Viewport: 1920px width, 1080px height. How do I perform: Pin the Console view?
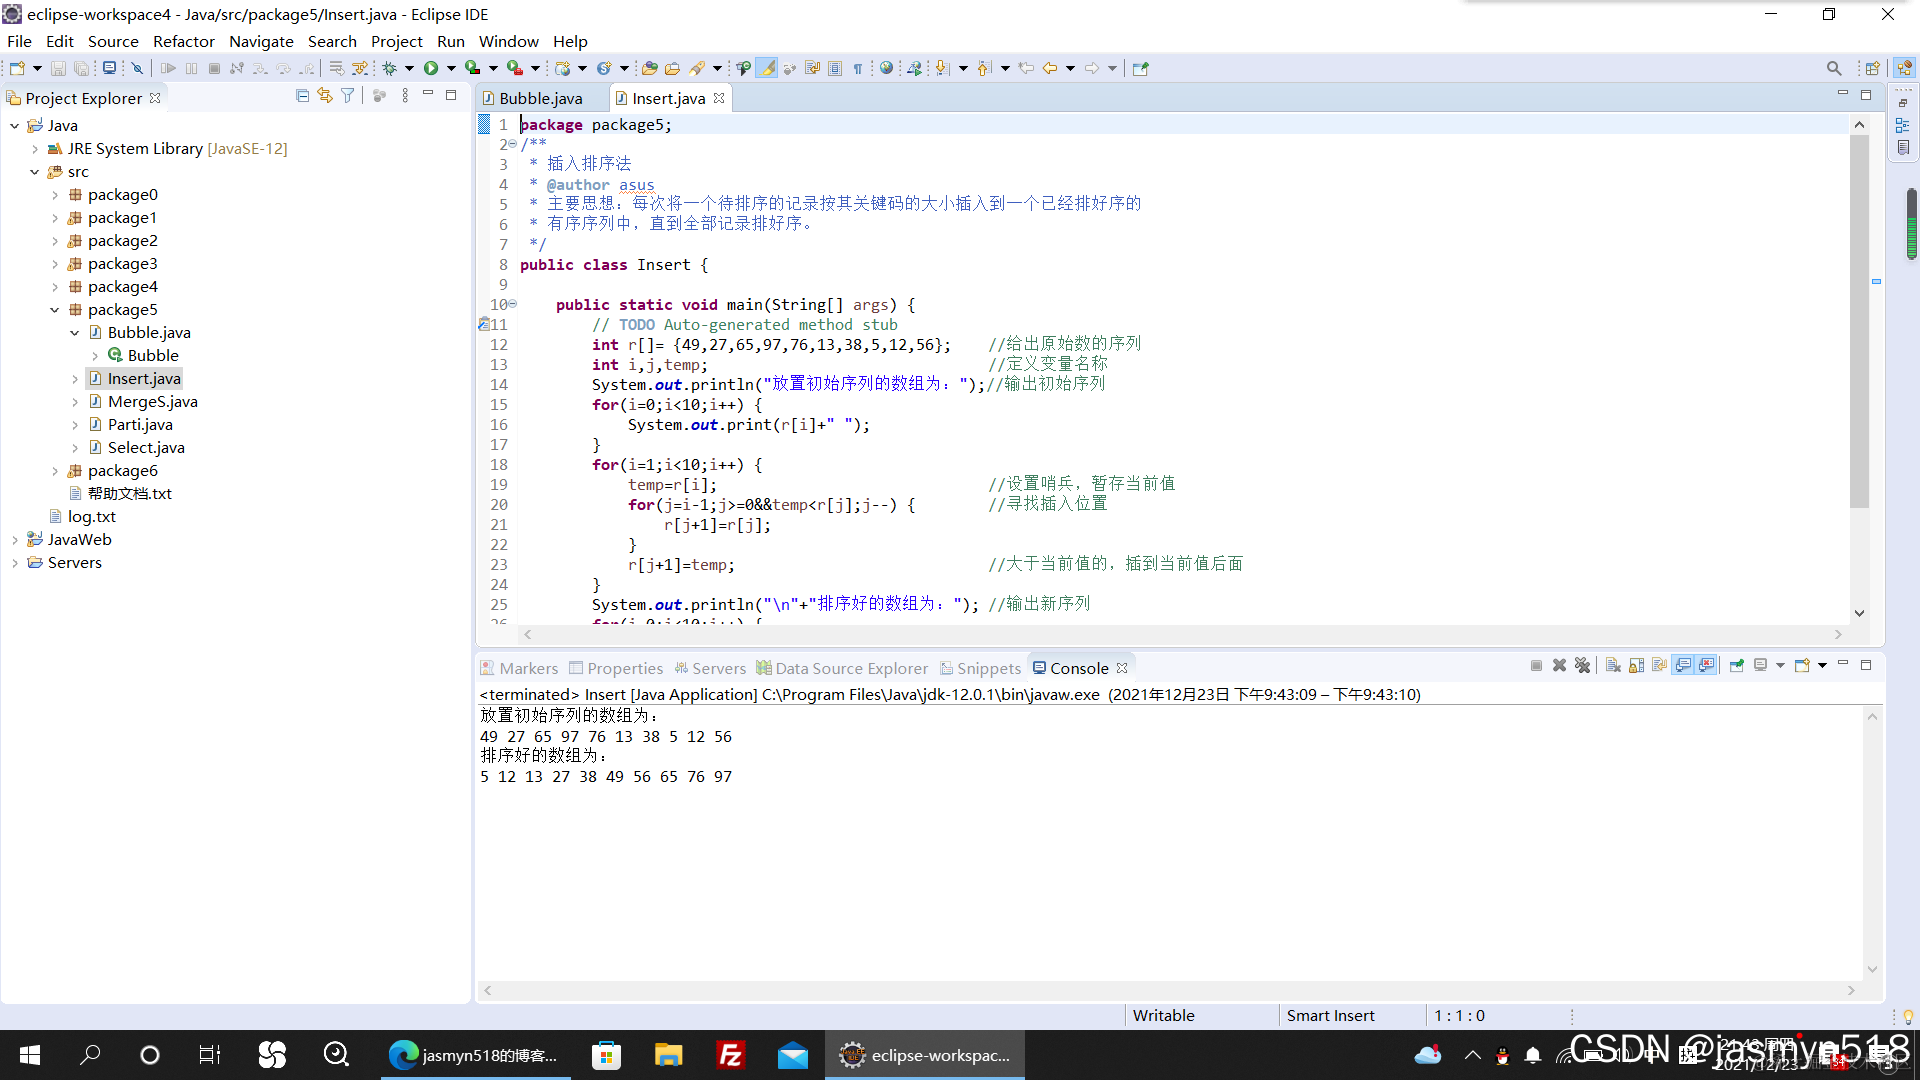[x=1736, y=666]
